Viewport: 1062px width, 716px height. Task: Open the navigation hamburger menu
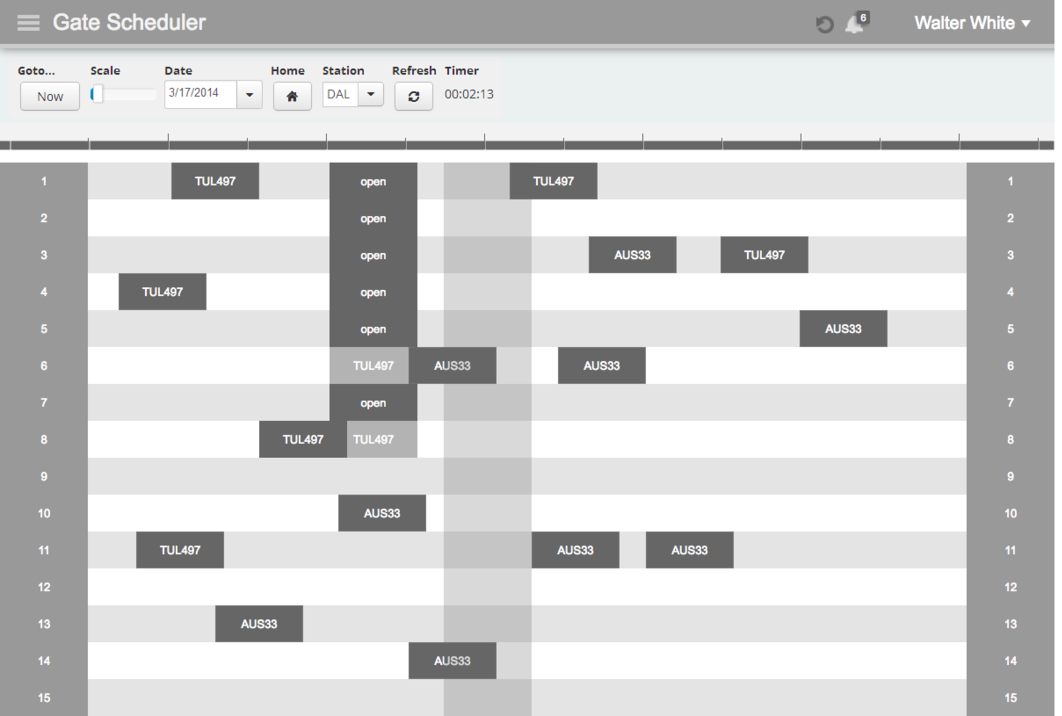click(28, 22)
